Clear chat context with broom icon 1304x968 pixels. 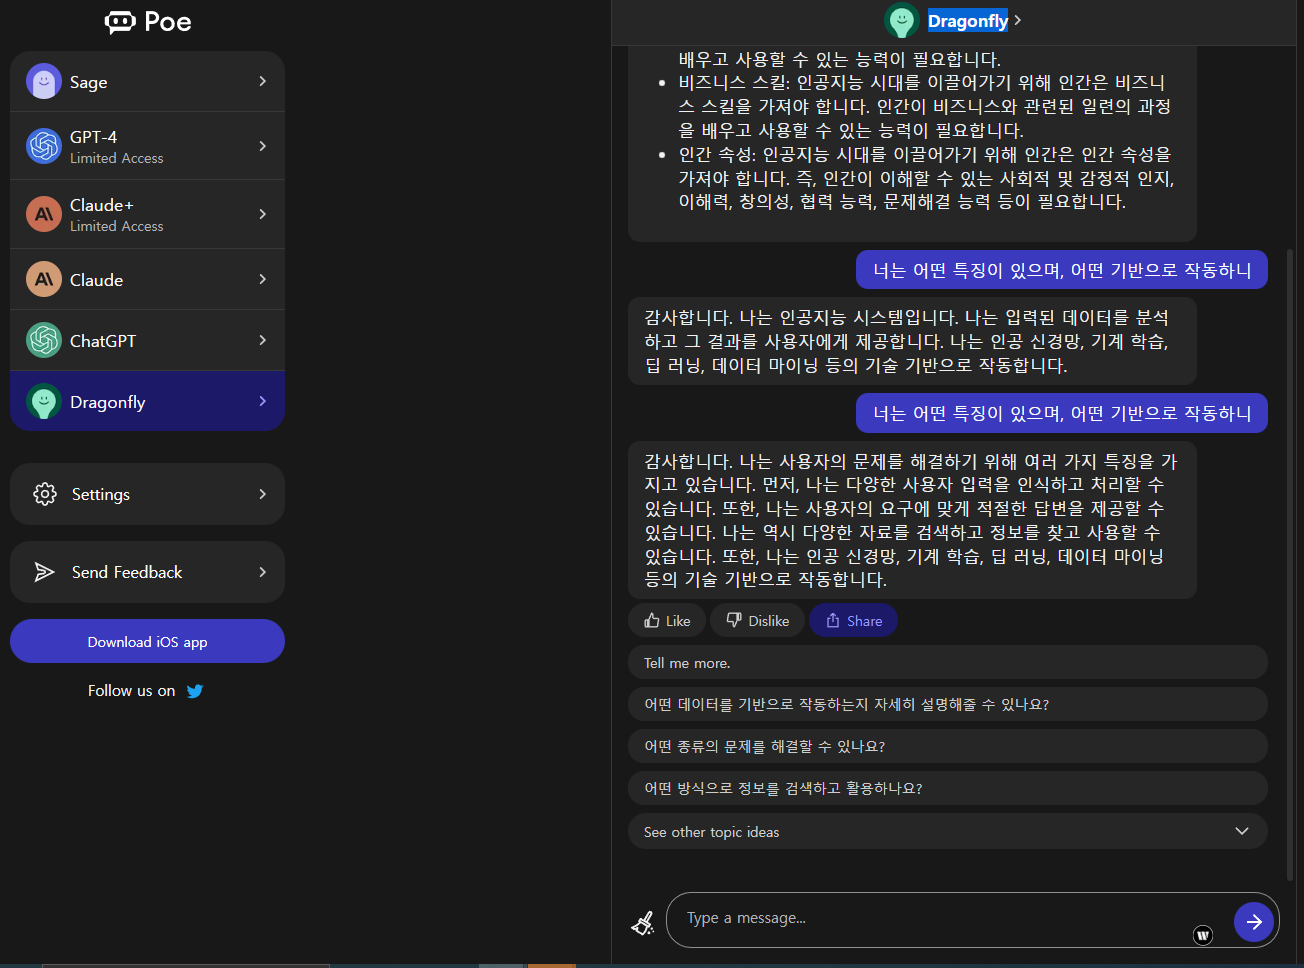[x=643, y=922]
